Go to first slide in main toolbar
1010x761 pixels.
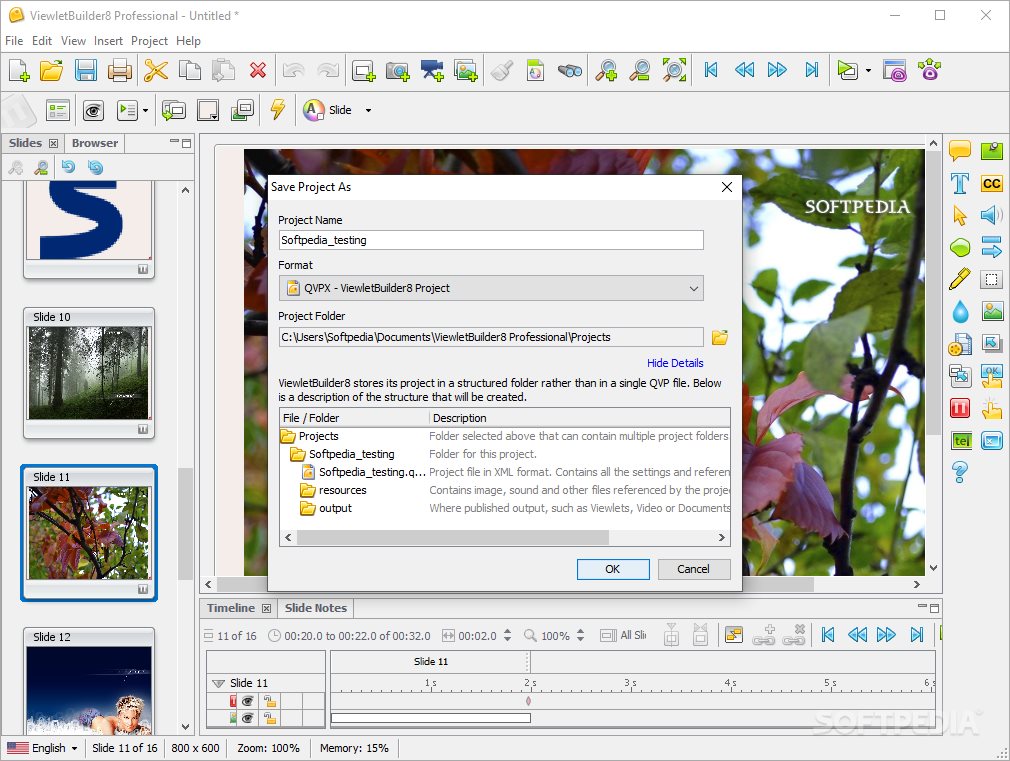pyautogui.click(x=710, y=70)
